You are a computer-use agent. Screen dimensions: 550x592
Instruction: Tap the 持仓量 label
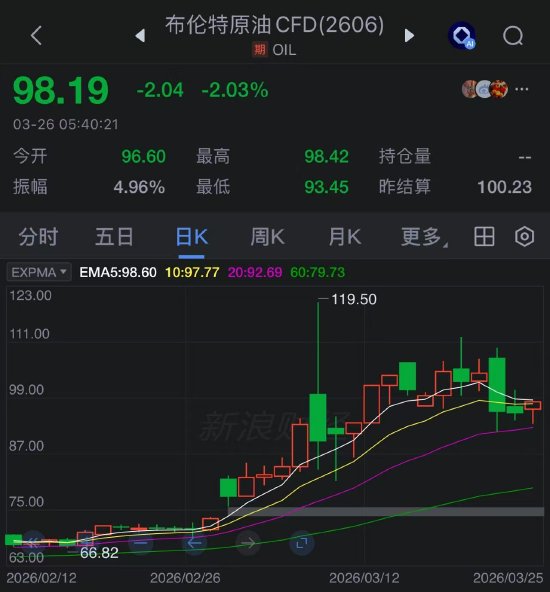point(405,156)
